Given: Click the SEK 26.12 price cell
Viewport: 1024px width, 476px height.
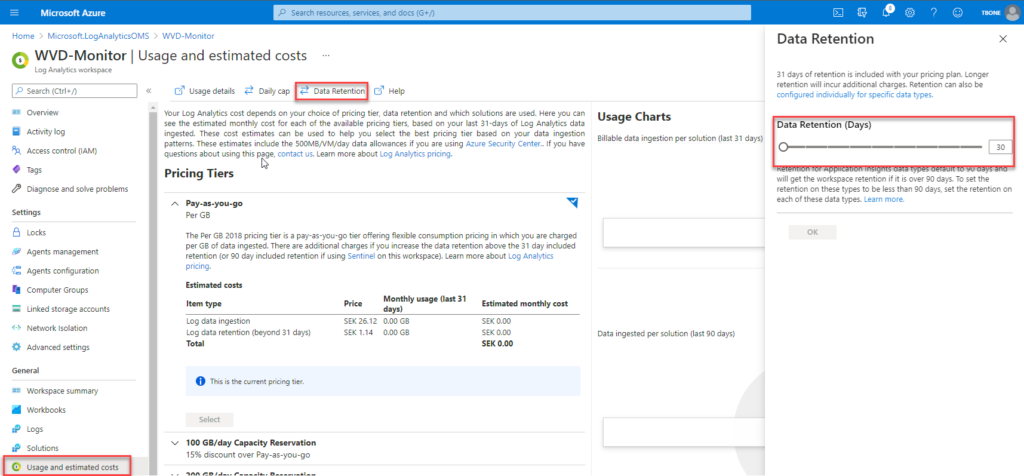Looking at the screenshot, I should click(359, 321).
